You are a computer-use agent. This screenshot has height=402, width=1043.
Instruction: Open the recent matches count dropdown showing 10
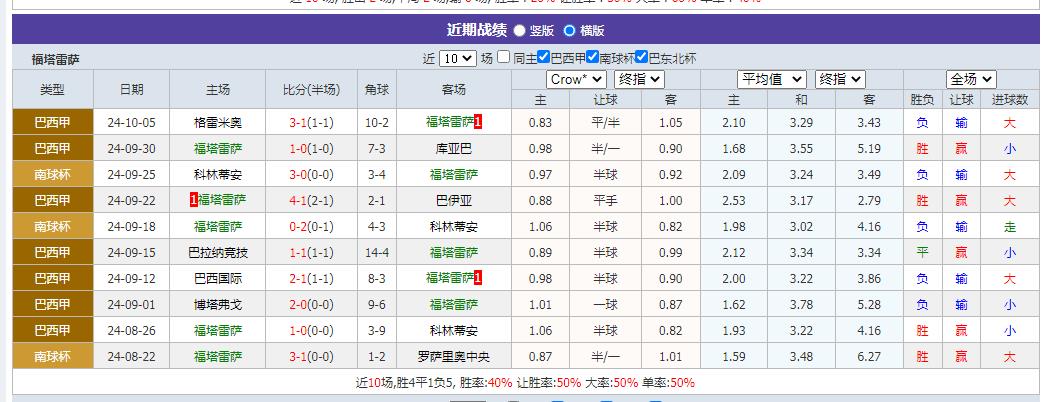457,59
